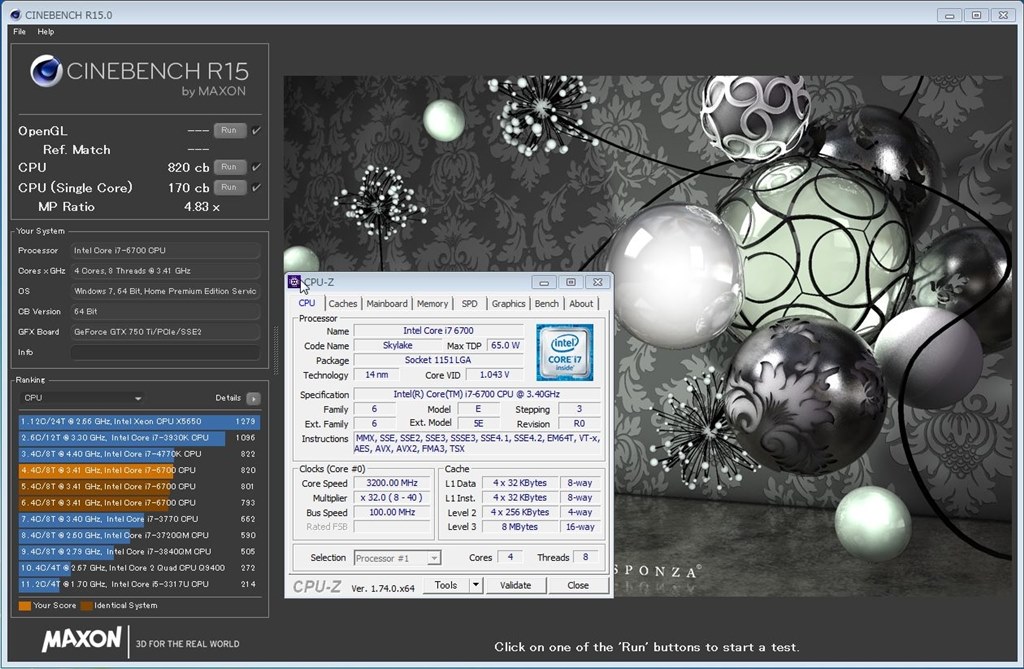Select the Core i7-4770K ranking row

[x=139, y=454]
